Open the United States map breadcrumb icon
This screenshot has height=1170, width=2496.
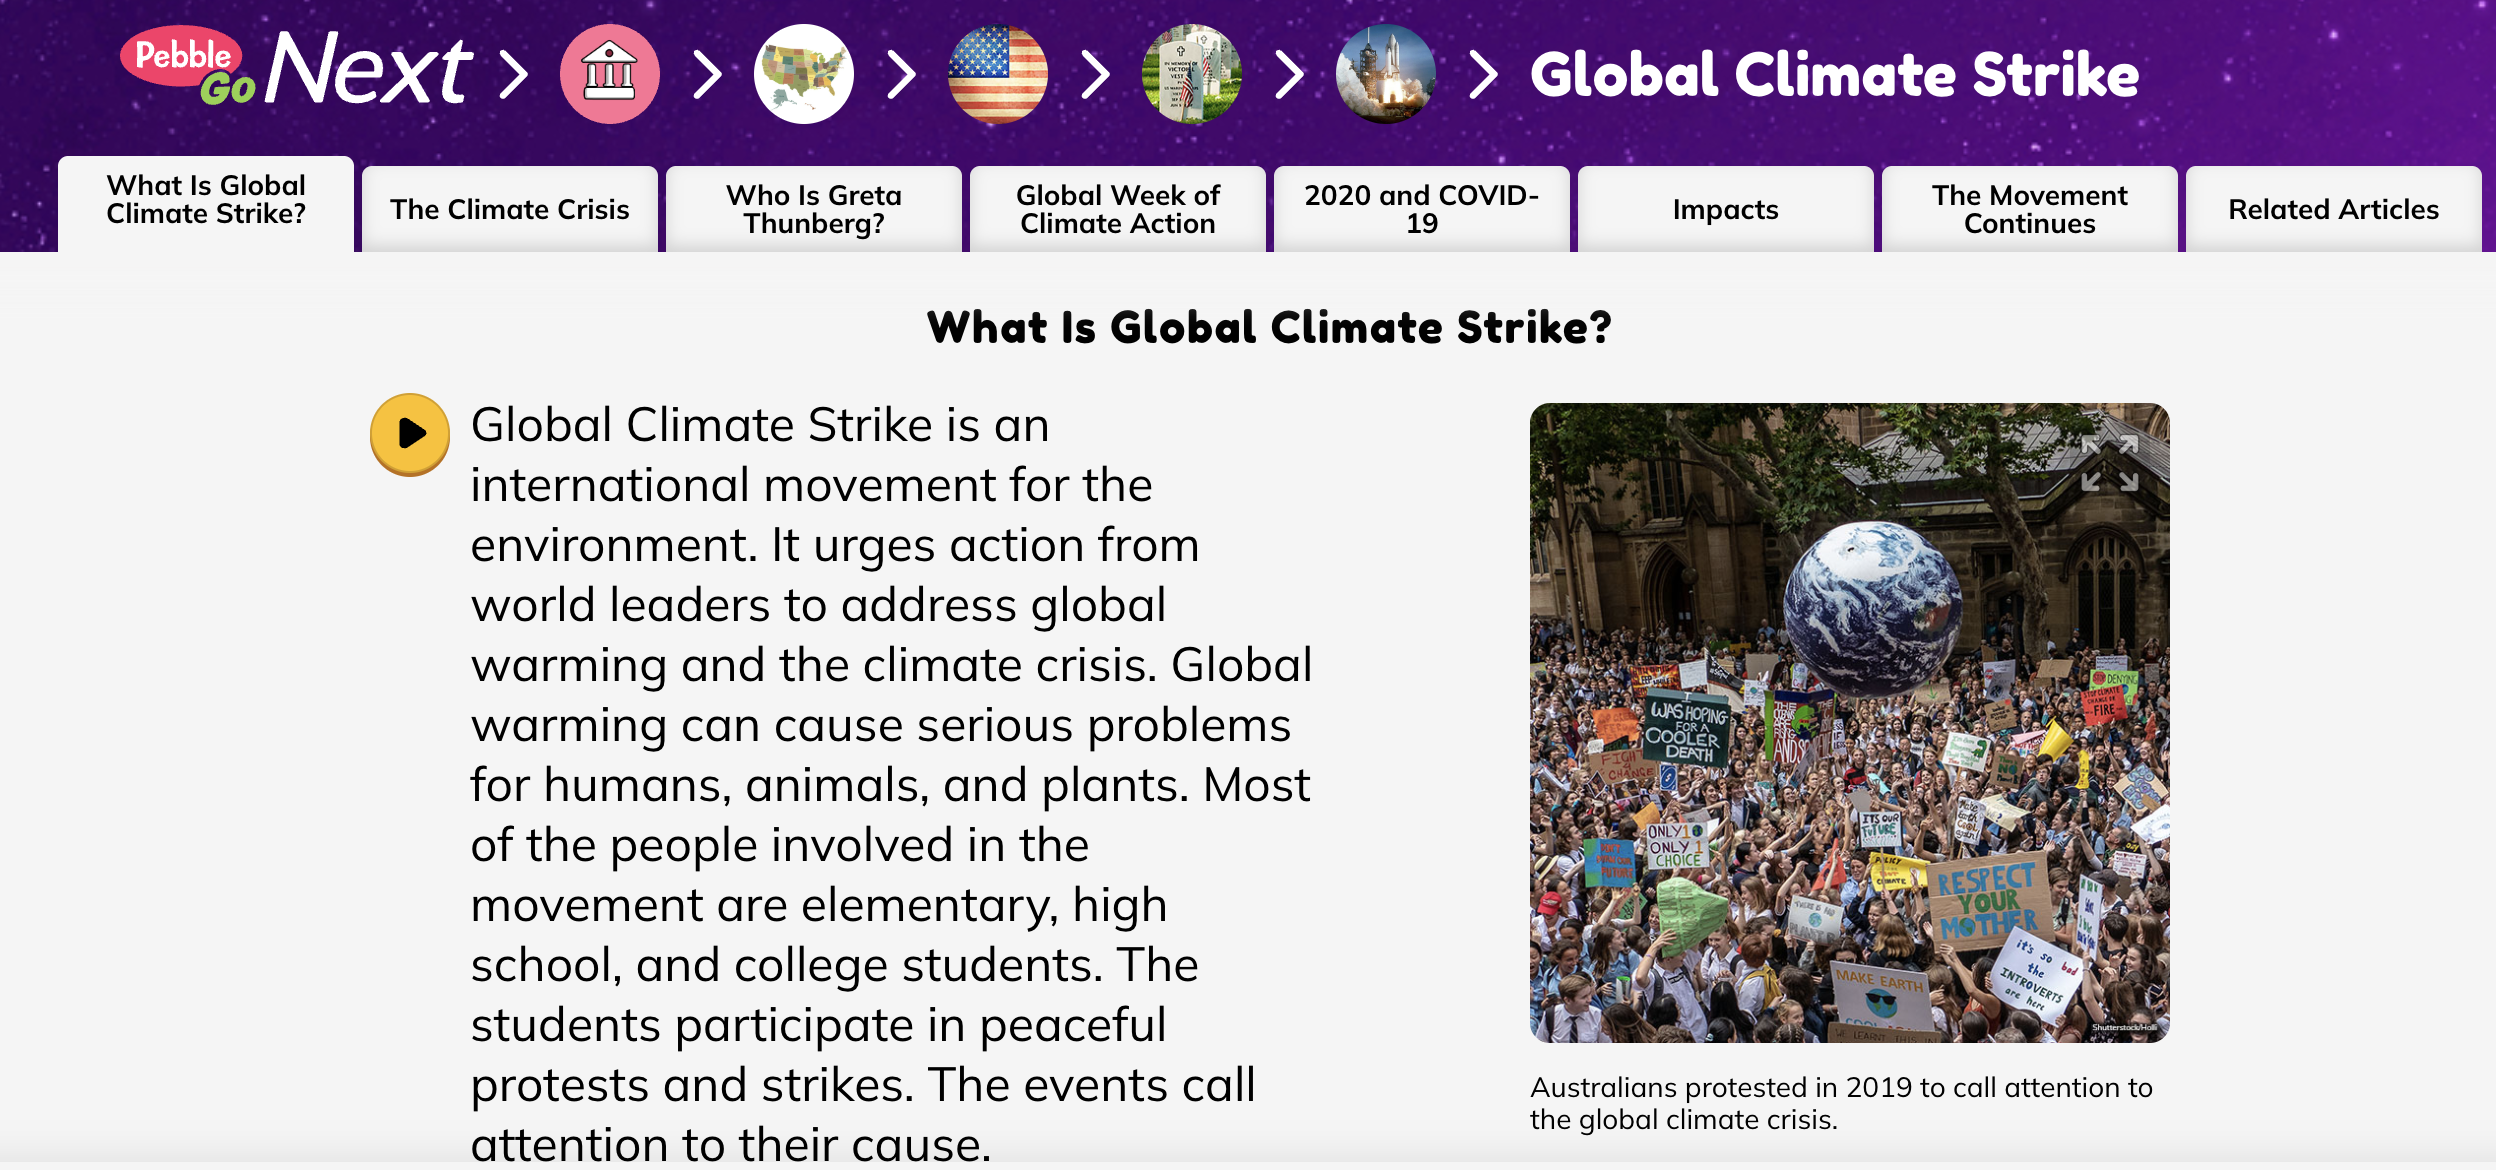(x=803, y=74)
